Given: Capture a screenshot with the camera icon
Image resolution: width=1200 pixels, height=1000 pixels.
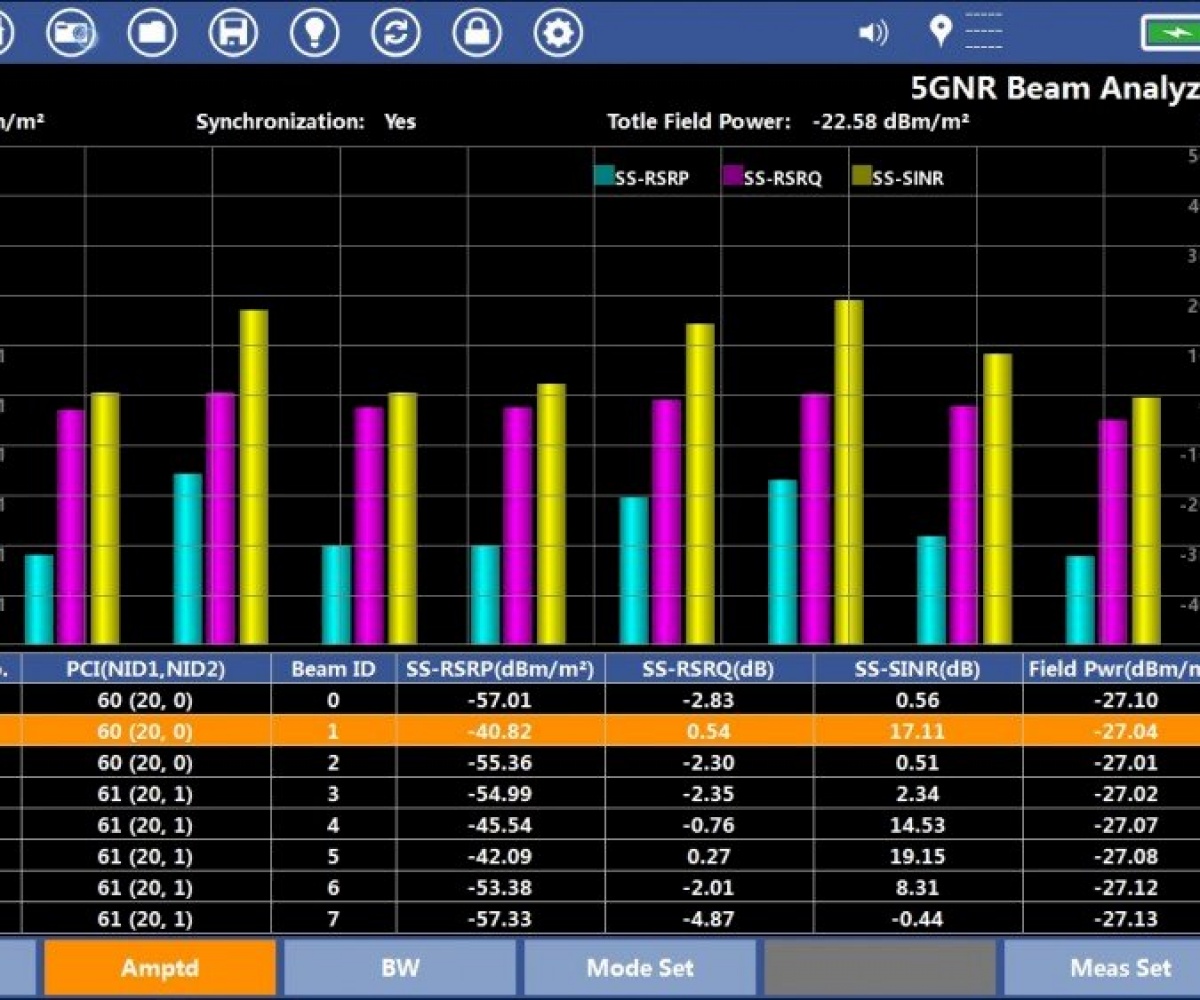Looking at the screenshot, I should 71,33.
